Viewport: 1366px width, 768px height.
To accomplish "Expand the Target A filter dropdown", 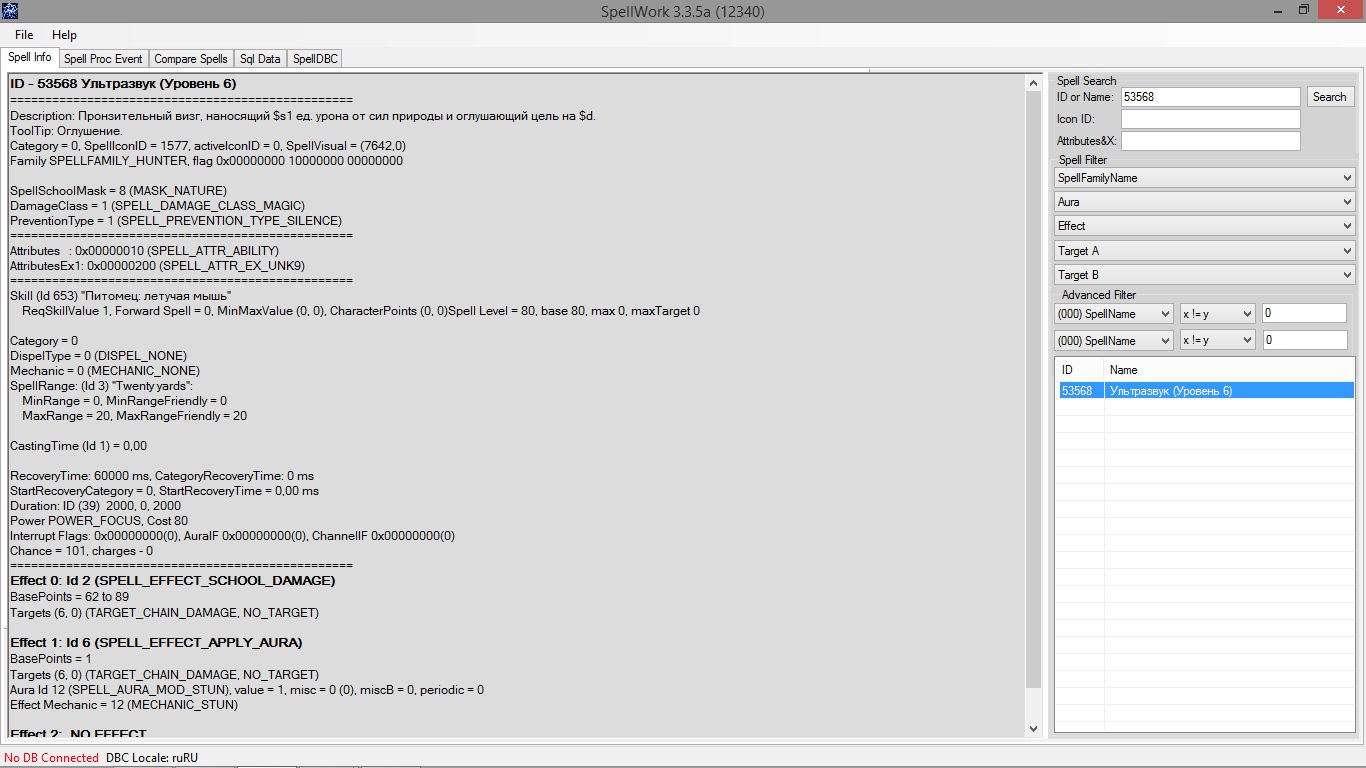I will 1205,251.
